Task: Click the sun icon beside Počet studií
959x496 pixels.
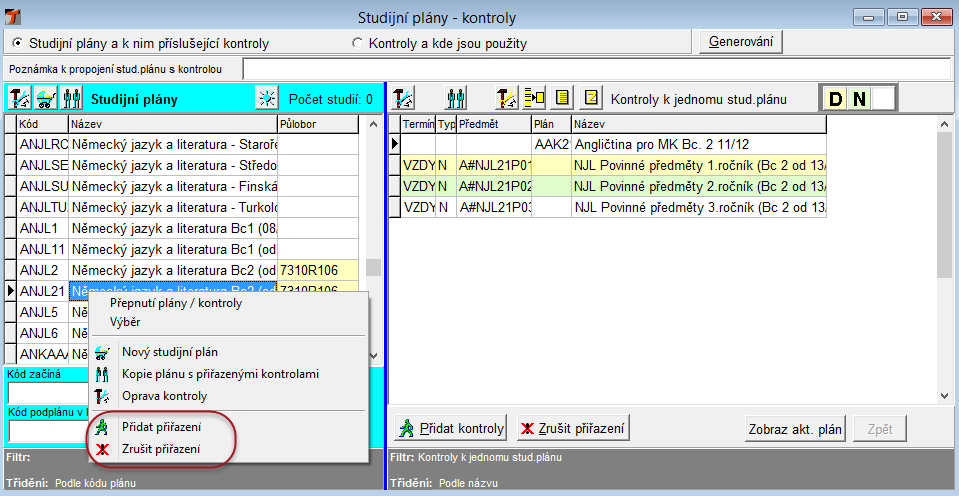Action: click(265, 98)
